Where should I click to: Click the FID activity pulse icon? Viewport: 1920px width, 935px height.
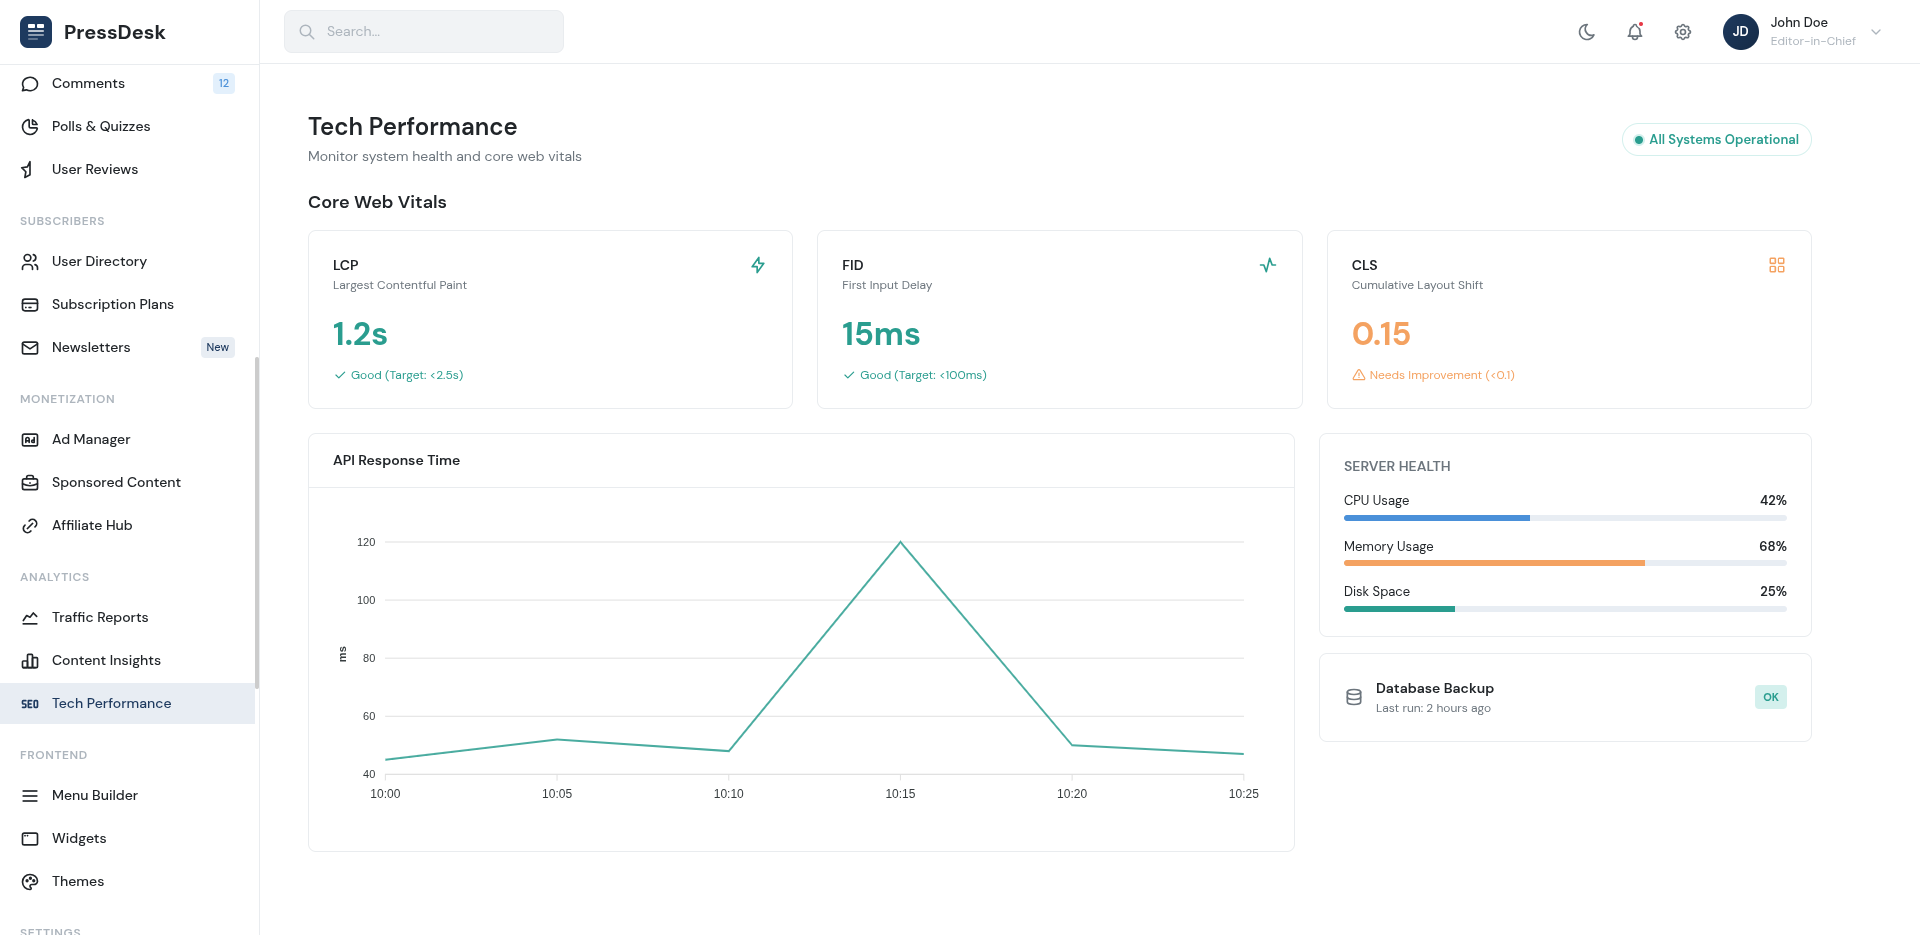(1267, 265)
